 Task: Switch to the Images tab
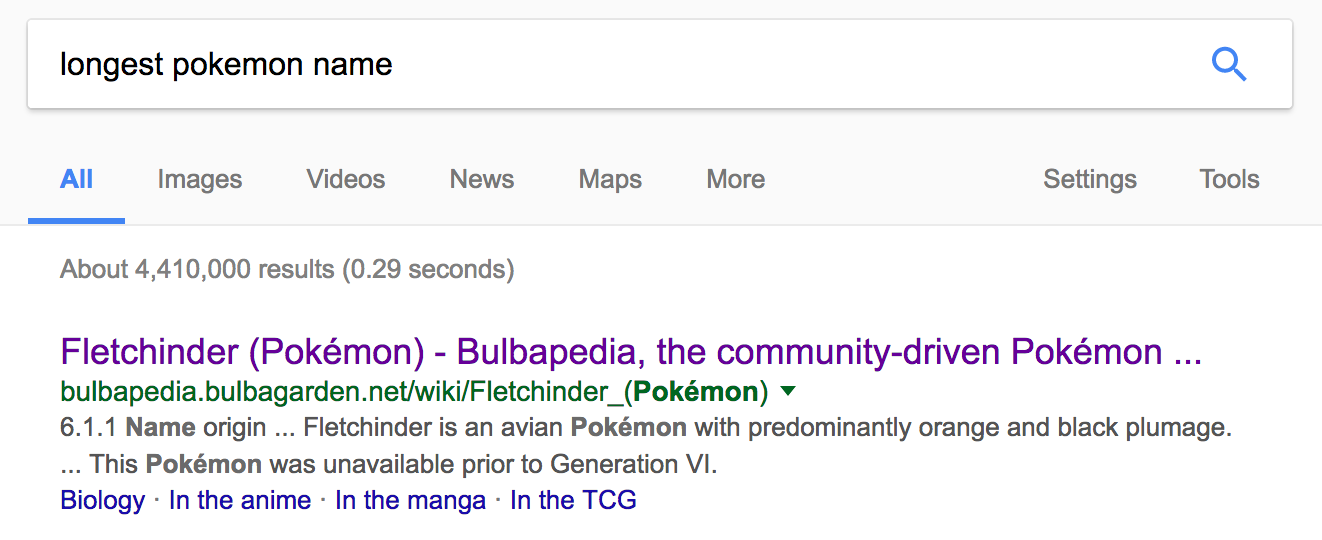[x=200, y=180]
